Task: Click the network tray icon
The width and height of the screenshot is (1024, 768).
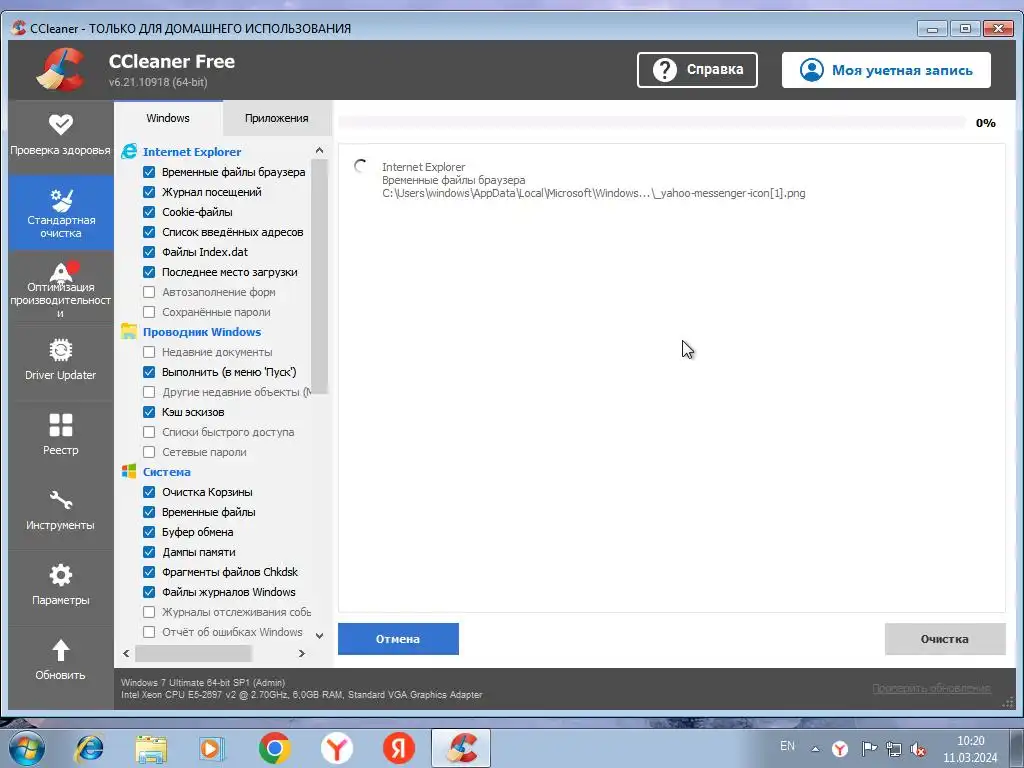Action: tap(893, 749)
